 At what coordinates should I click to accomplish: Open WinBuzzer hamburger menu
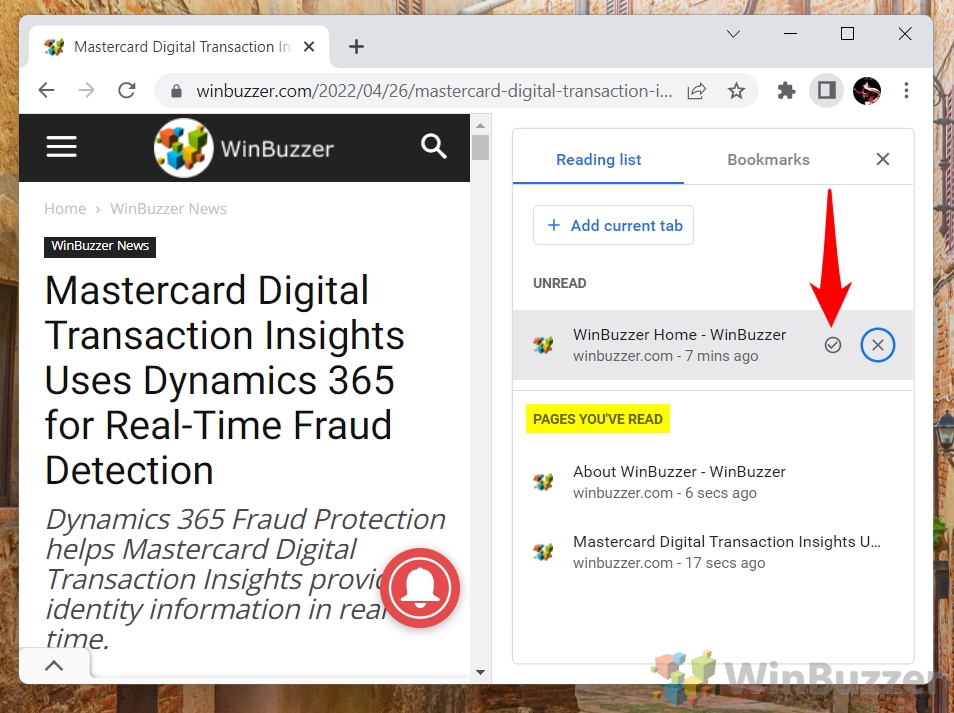(x=61, y=147)
